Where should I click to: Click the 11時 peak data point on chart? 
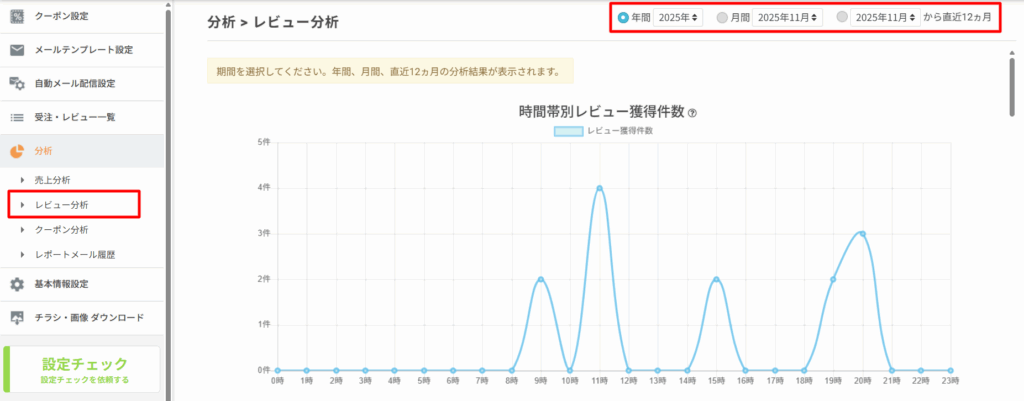click(x=599, y=188)
